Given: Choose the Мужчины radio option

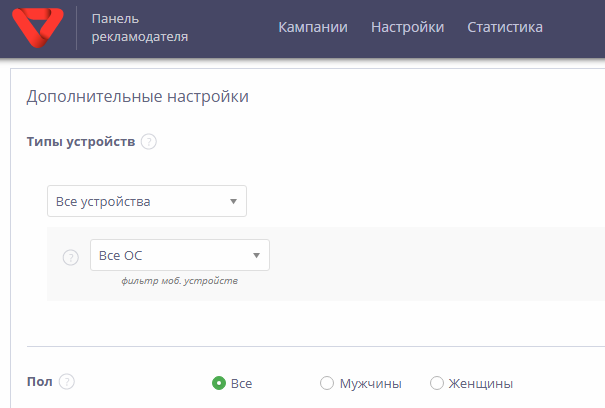Looking at the screenshot, I should (x=327, y=383).
